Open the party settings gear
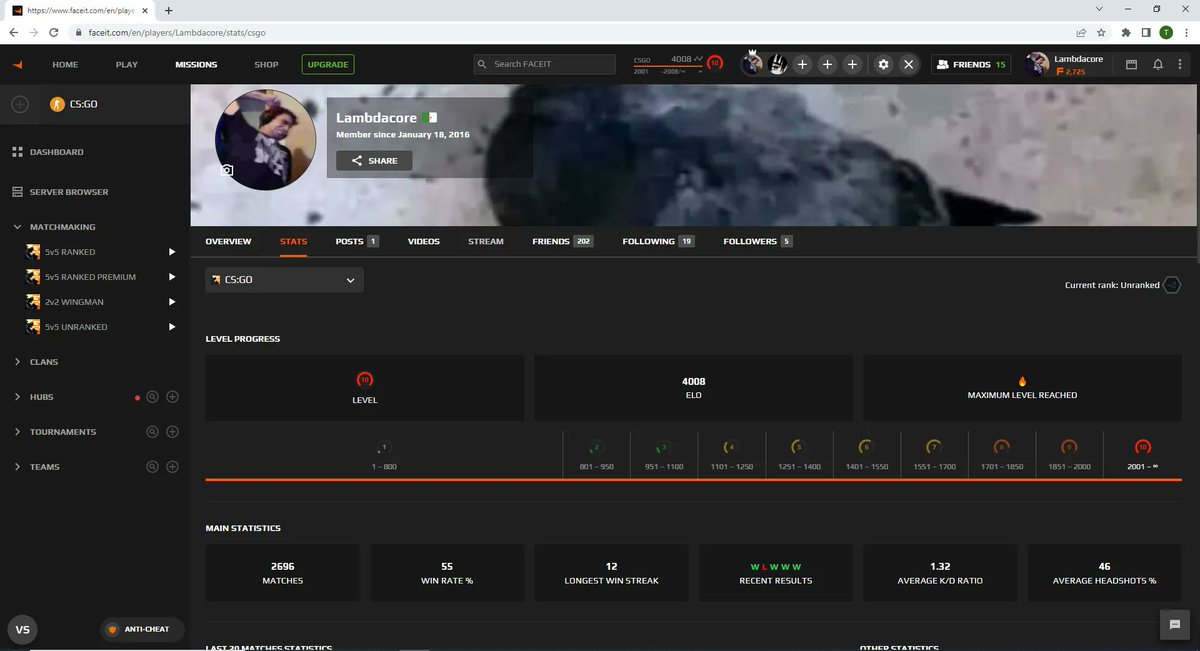Screen dimensions: 1200x651 (x=883, y=64)
